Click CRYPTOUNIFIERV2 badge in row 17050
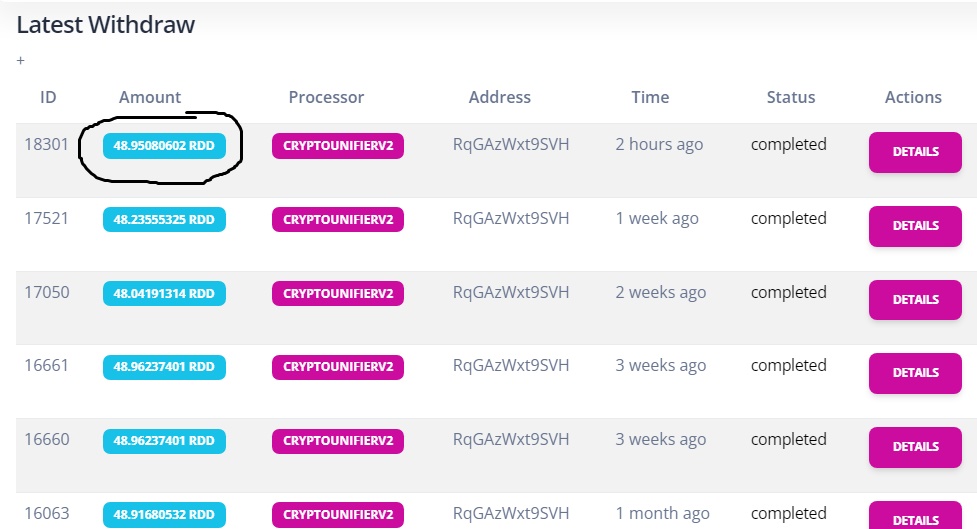Screen dimensions: 977x529 338,293
